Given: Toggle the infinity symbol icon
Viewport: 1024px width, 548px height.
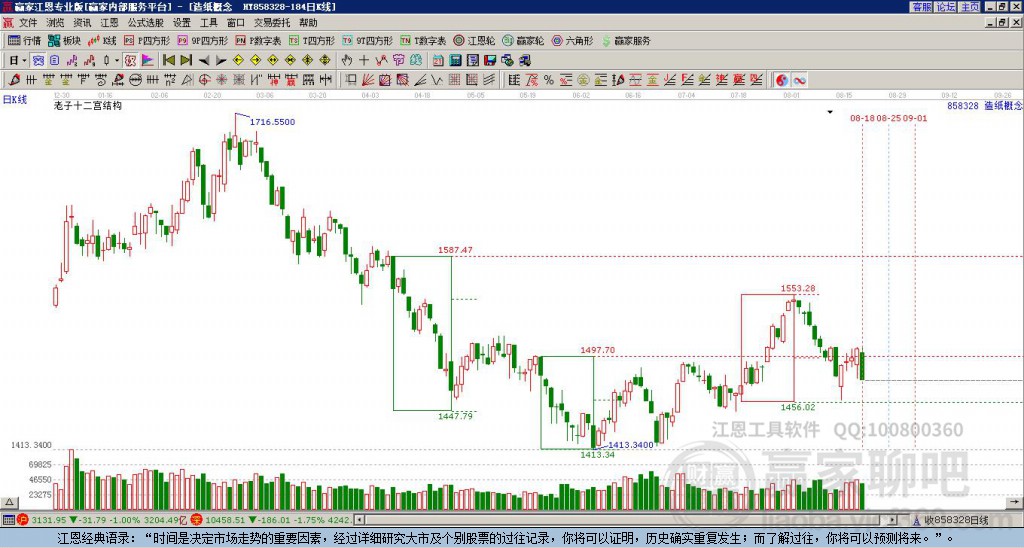Looking at the screenshot, I should (799, 80).
